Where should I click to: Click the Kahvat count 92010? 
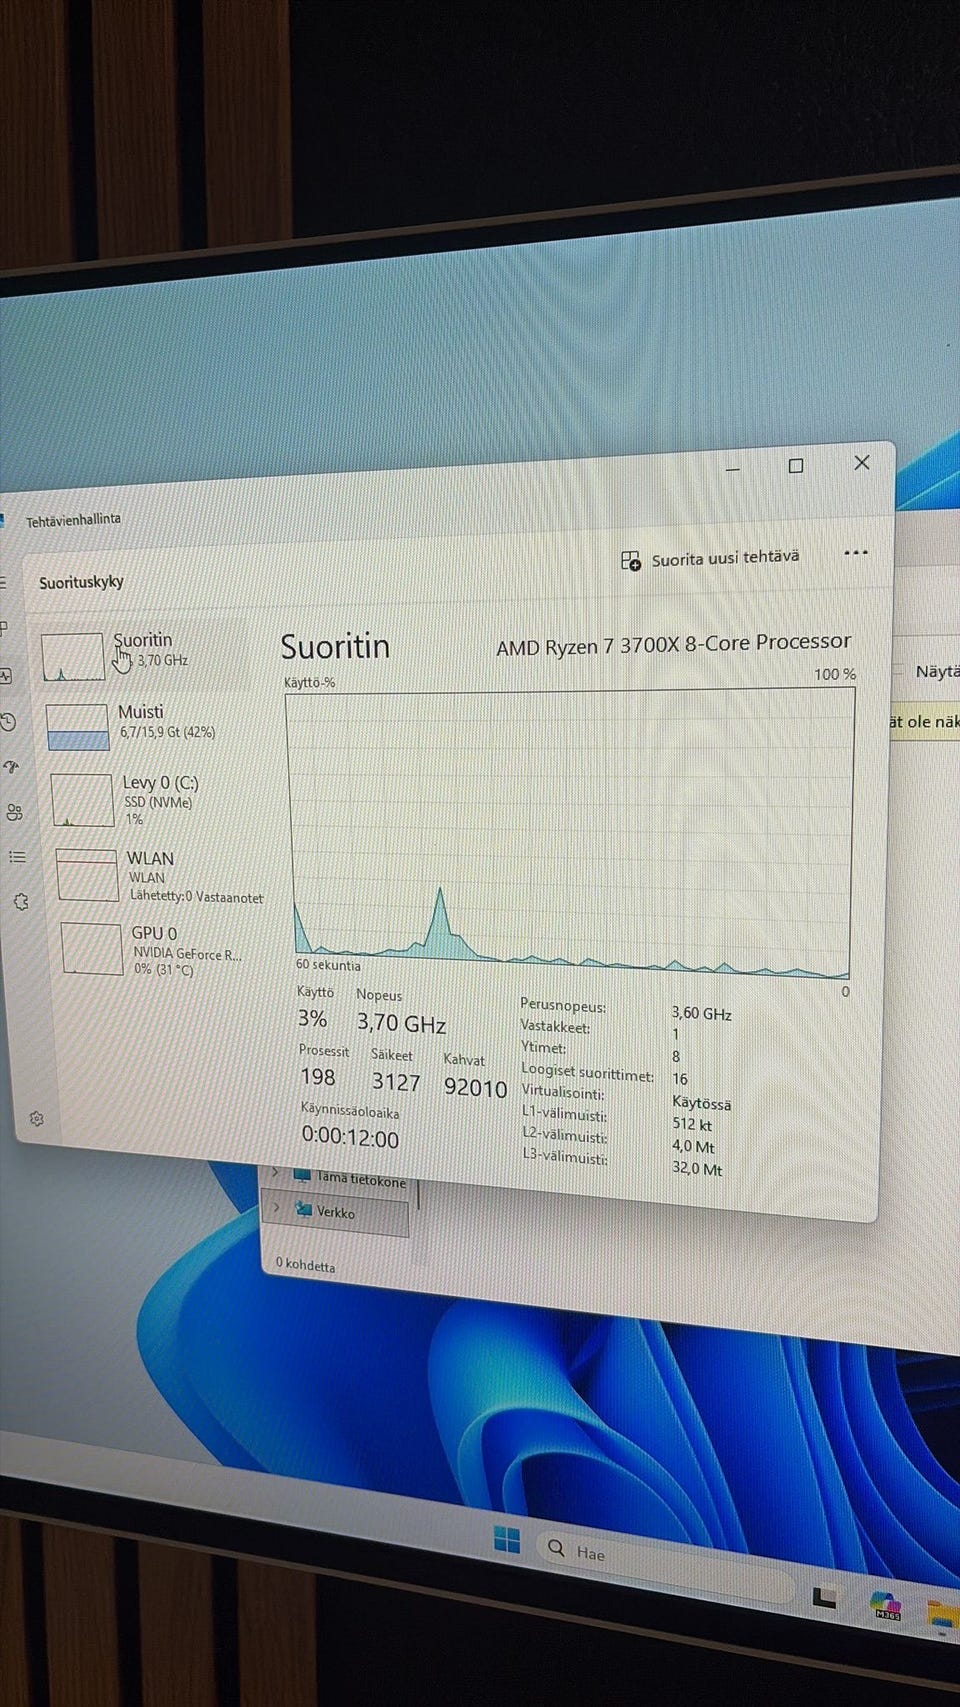(475, 1088)
